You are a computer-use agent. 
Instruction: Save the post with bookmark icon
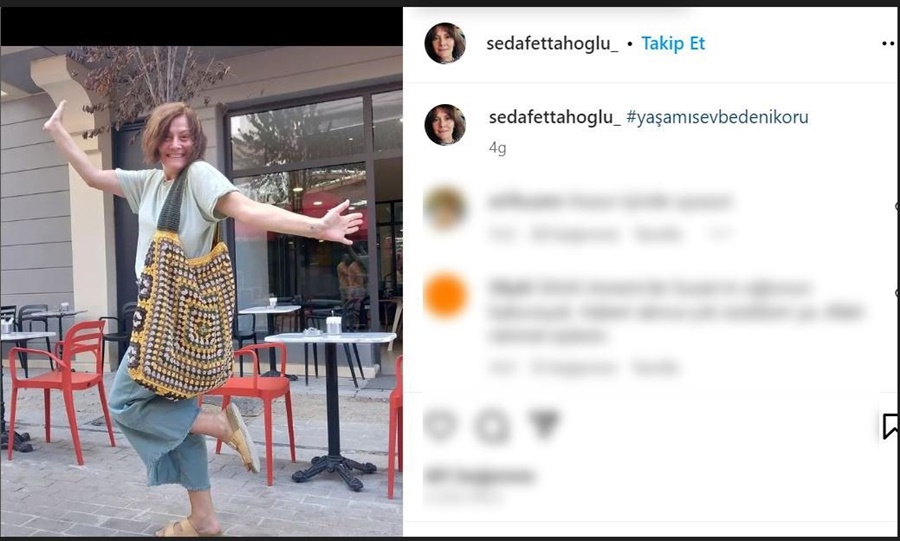pyautogui.click(x=890, y=426)
